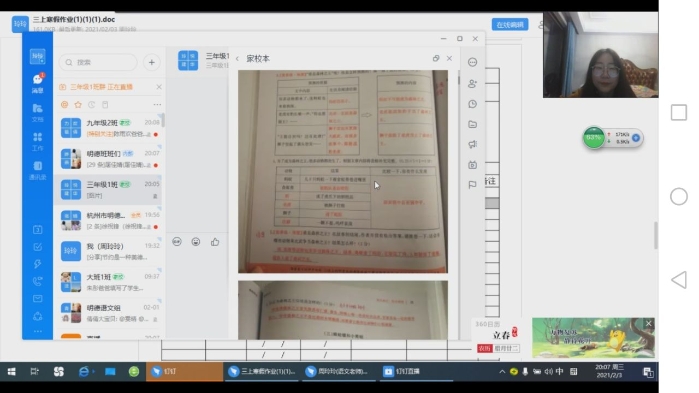This screenshot has height=393, width=699.
Task: Open the Contacts icon in the sidebar
Action: coord(37,170)
